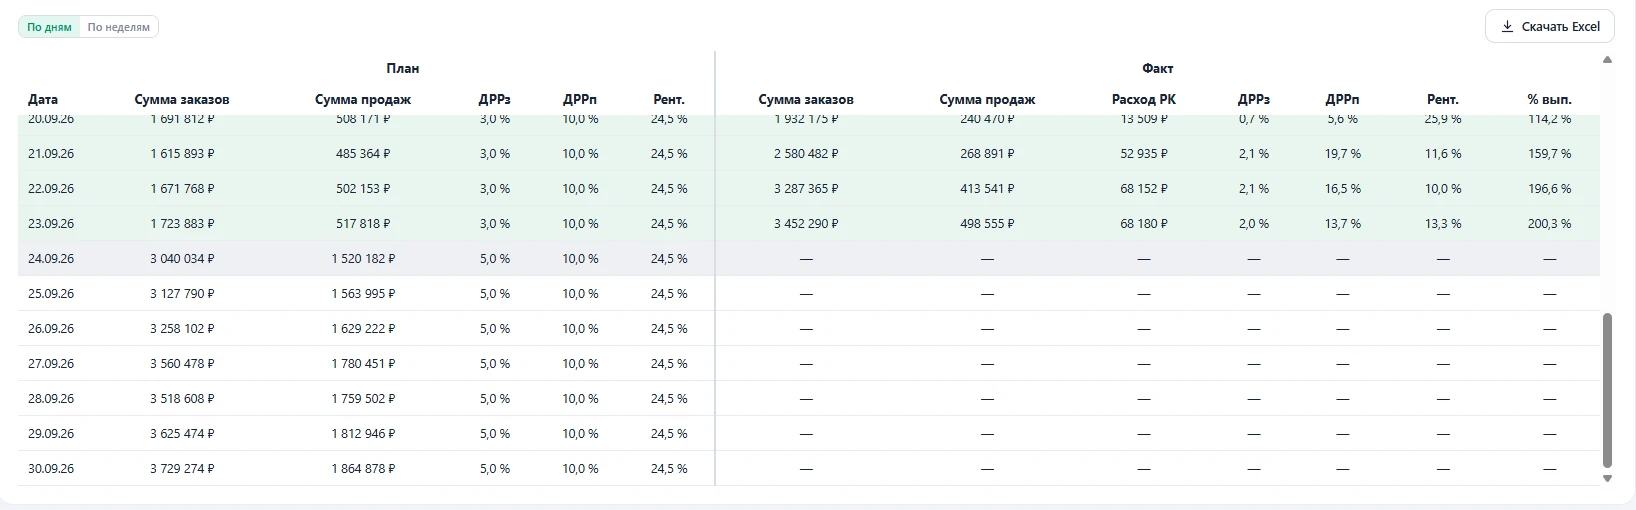Viewport: 1636px width, 510px height.
Task: Download the Excel file via Скачать Excel
Action: (1550, 27)
